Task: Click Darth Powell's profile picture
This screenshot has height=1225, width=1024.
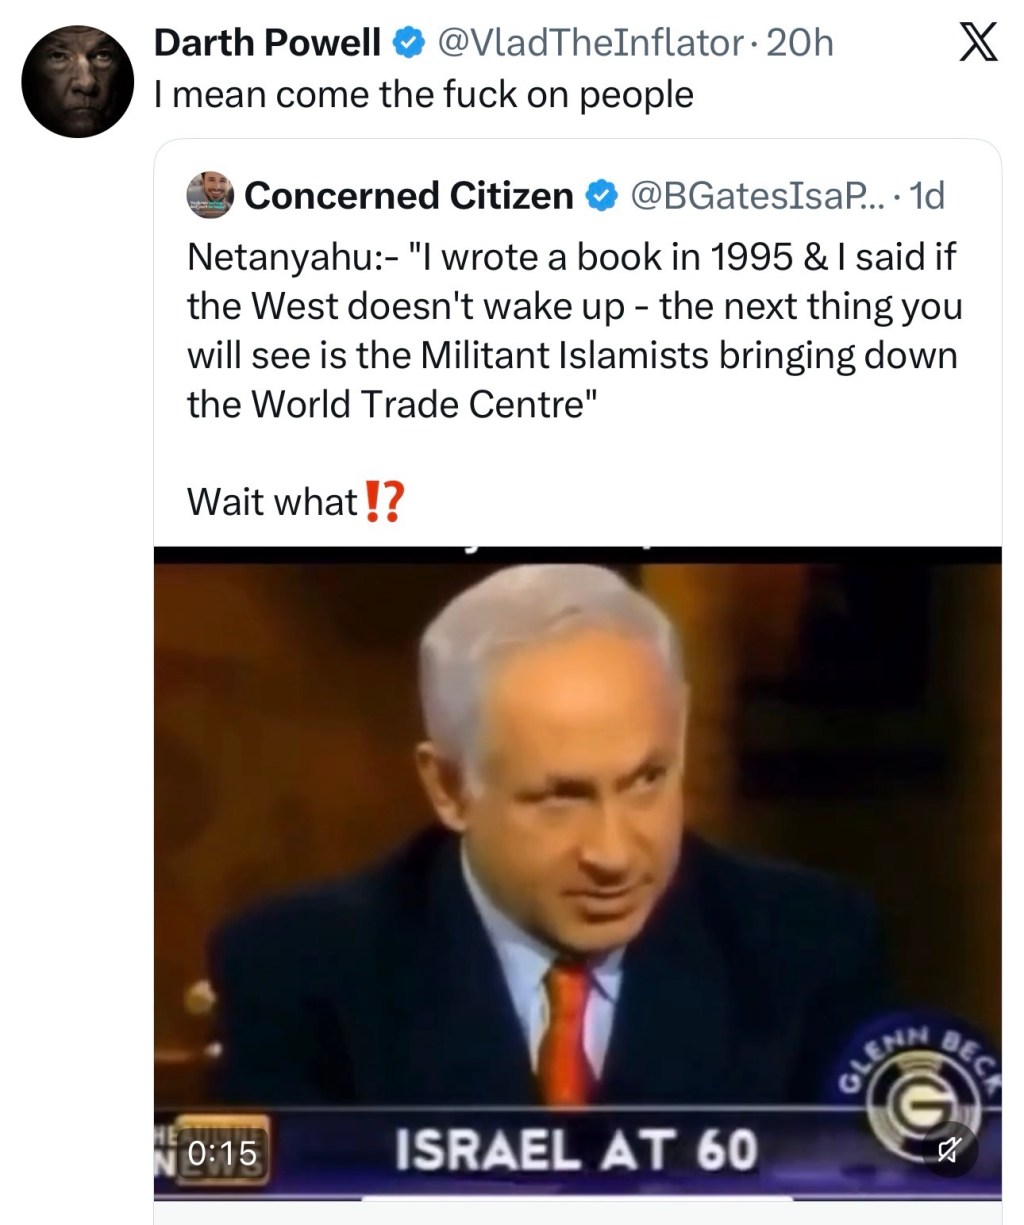Action: (79, 80)
